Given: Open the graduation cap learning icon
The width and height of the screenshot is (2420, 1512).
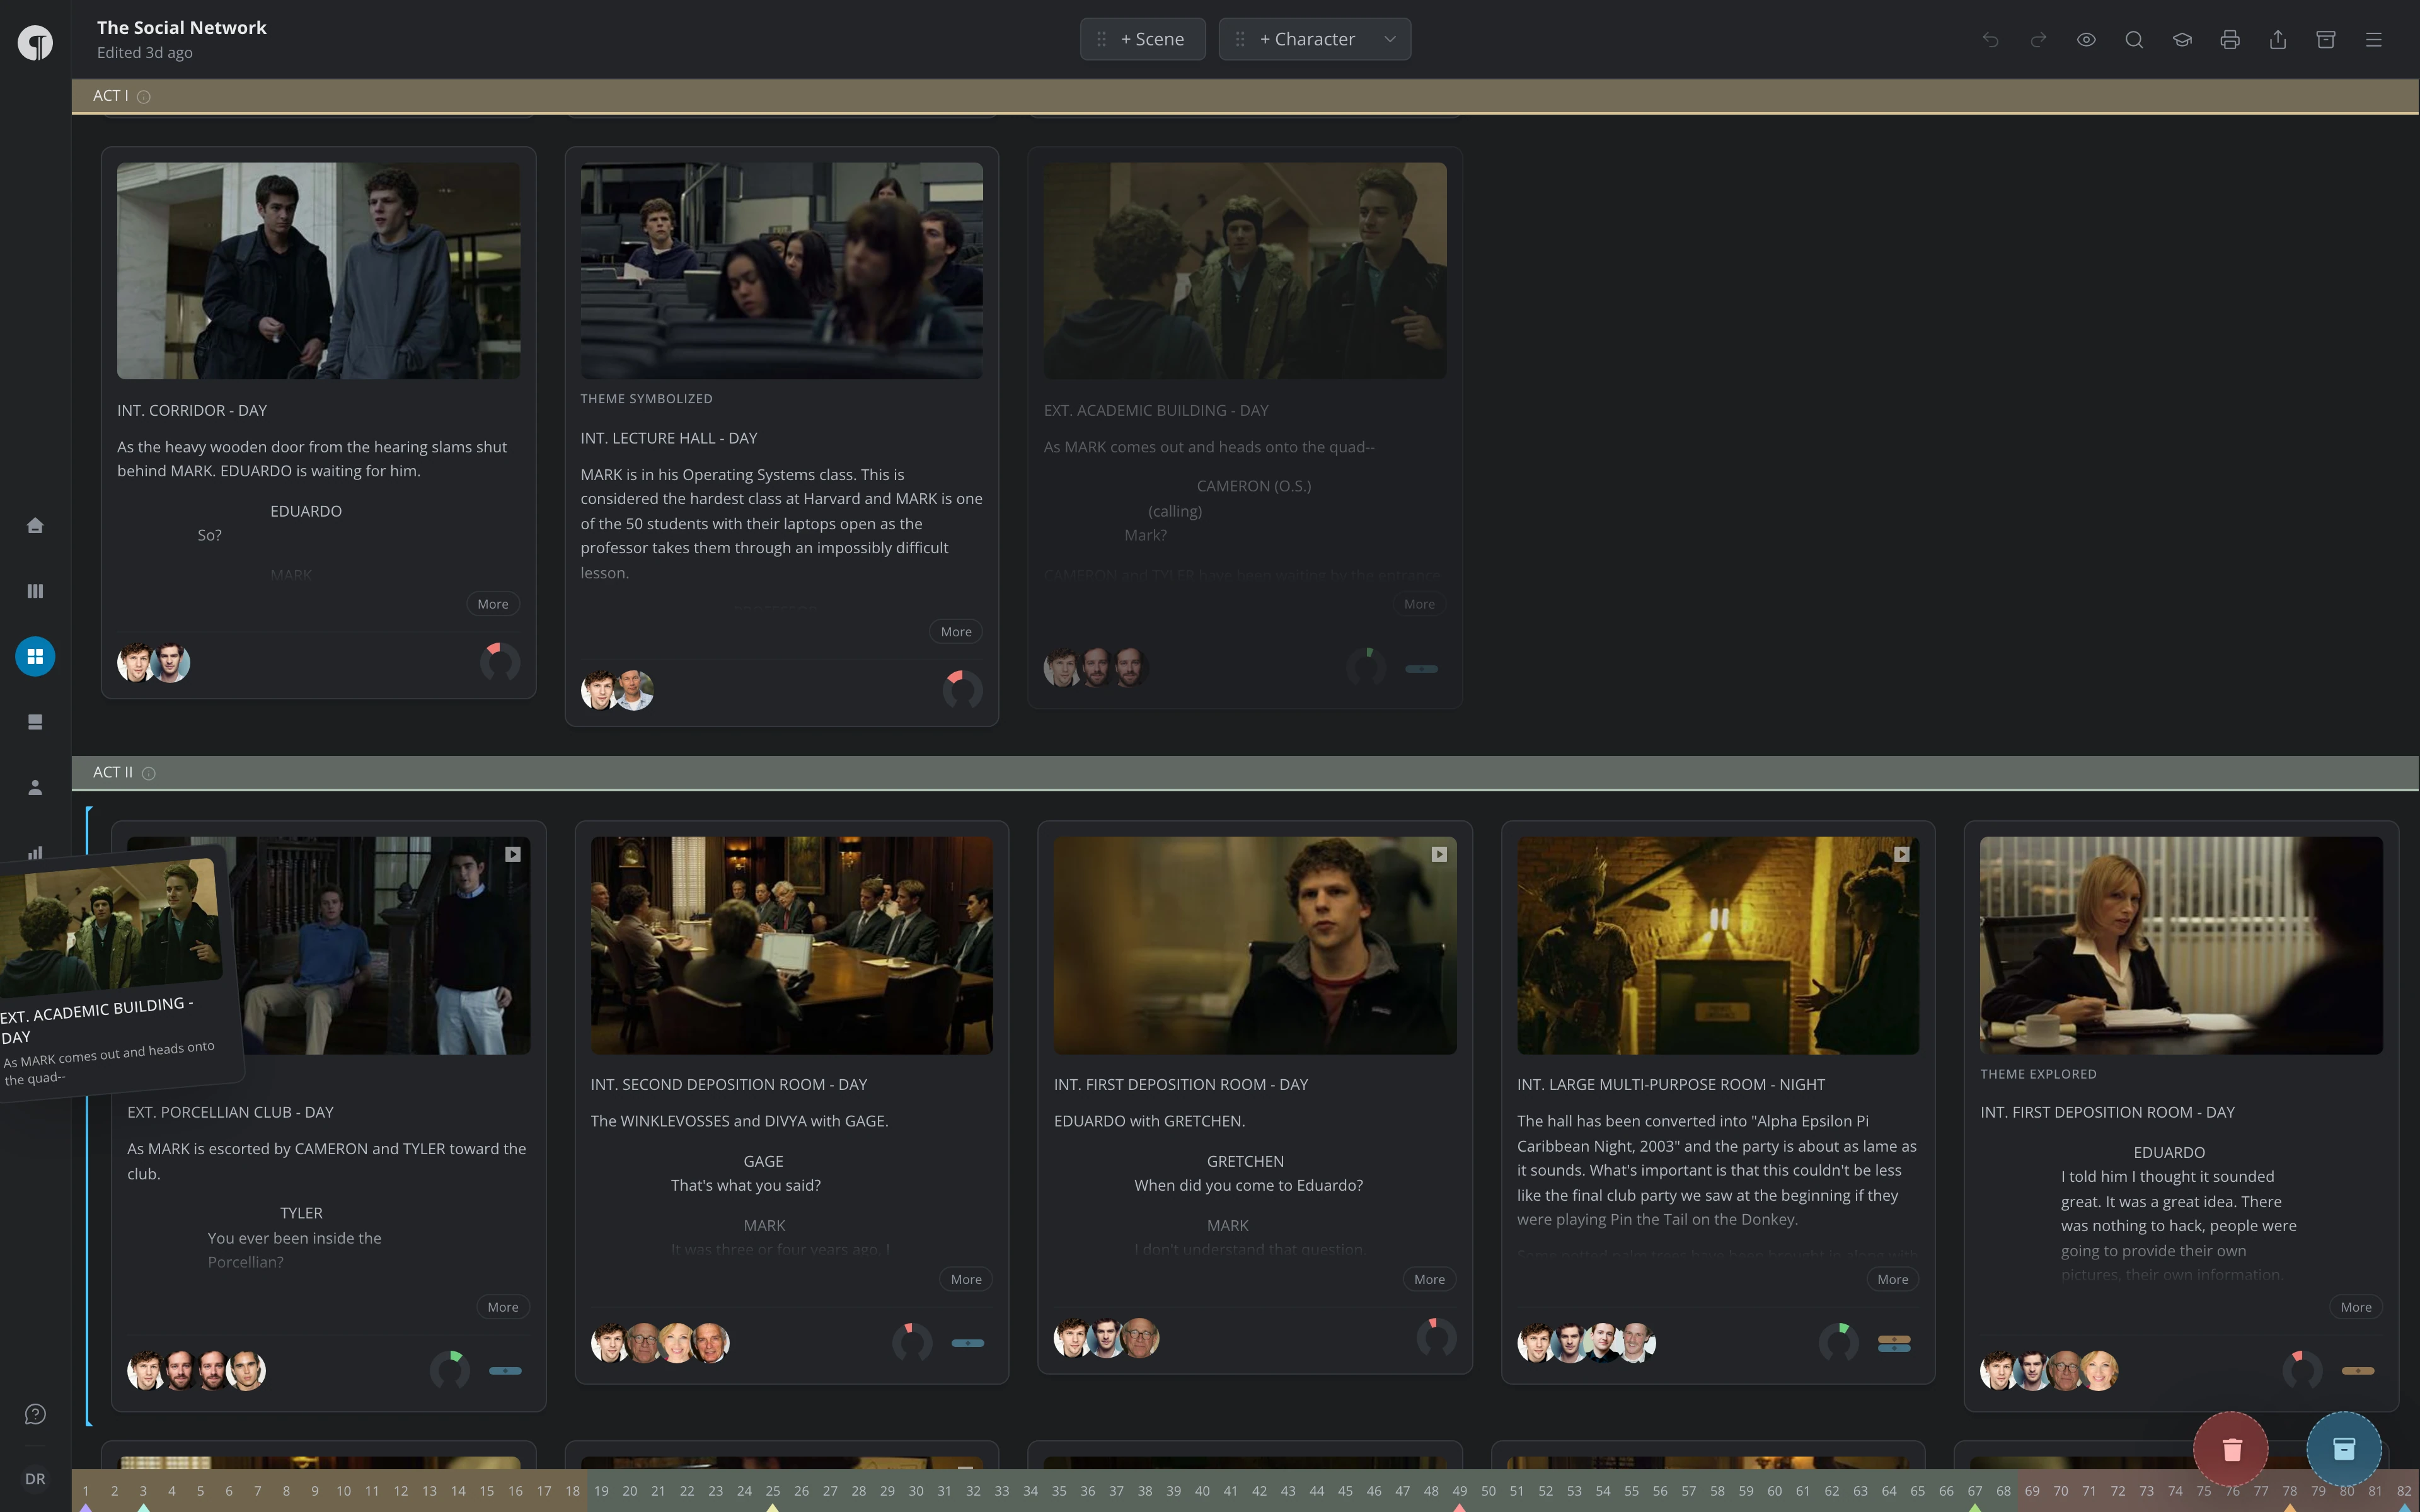Looking at the screenshot, I should tap(2182, 40).
